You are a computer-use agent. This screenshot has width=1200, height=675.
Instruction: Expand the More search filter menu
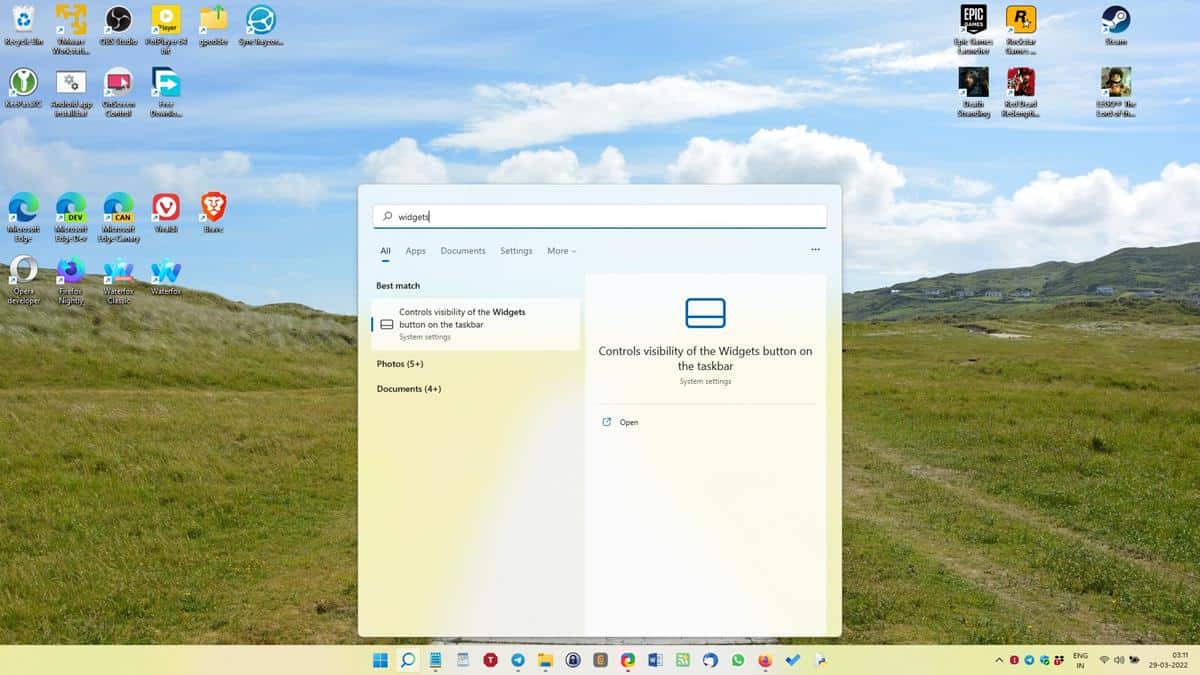click(x=561, y=250)
